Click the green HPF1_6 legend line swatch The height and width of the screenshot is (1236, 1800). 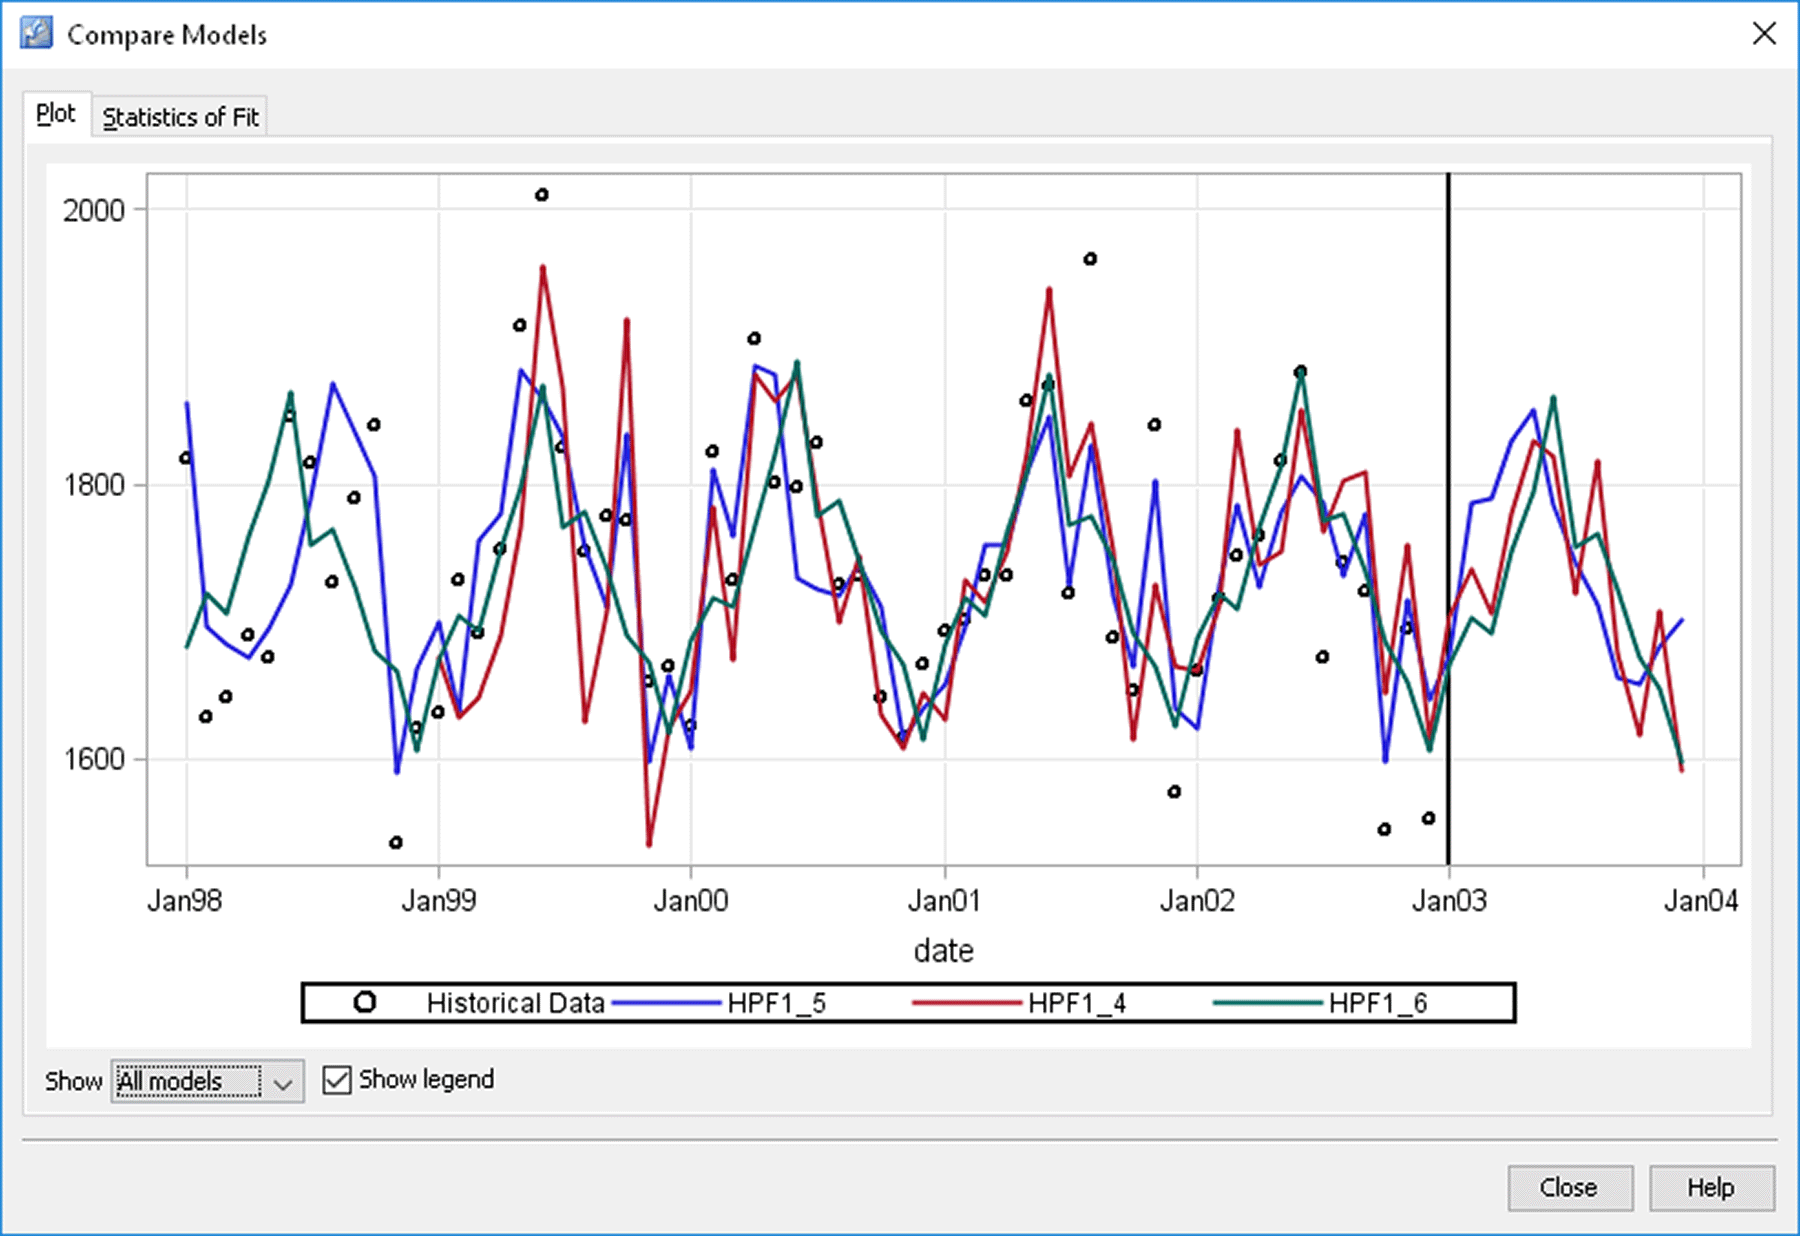[x=1268, y=1003]
